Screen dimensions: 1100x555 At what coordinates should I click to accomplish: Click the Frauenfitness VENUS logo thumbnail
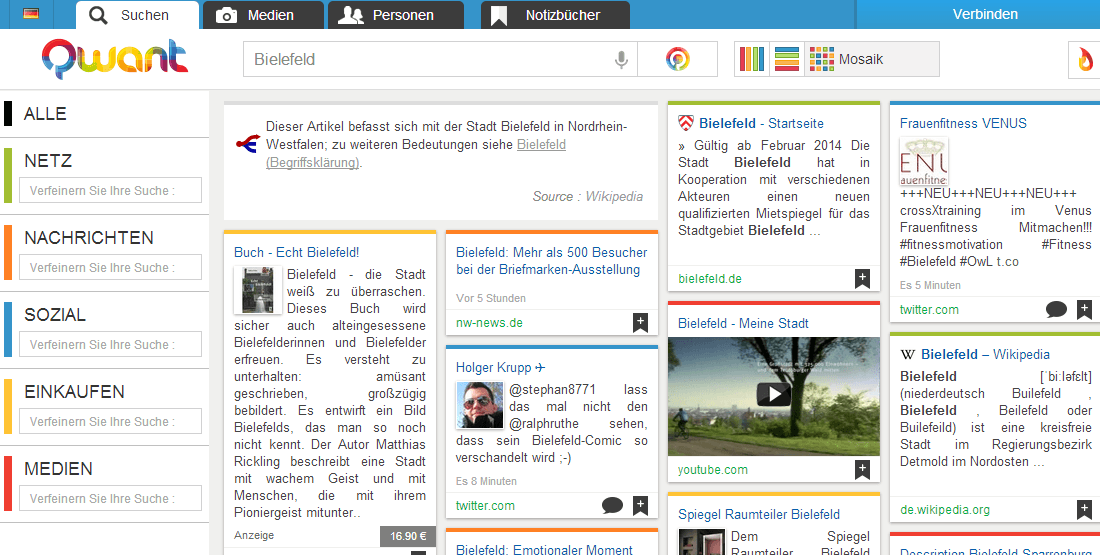[924, 161]
